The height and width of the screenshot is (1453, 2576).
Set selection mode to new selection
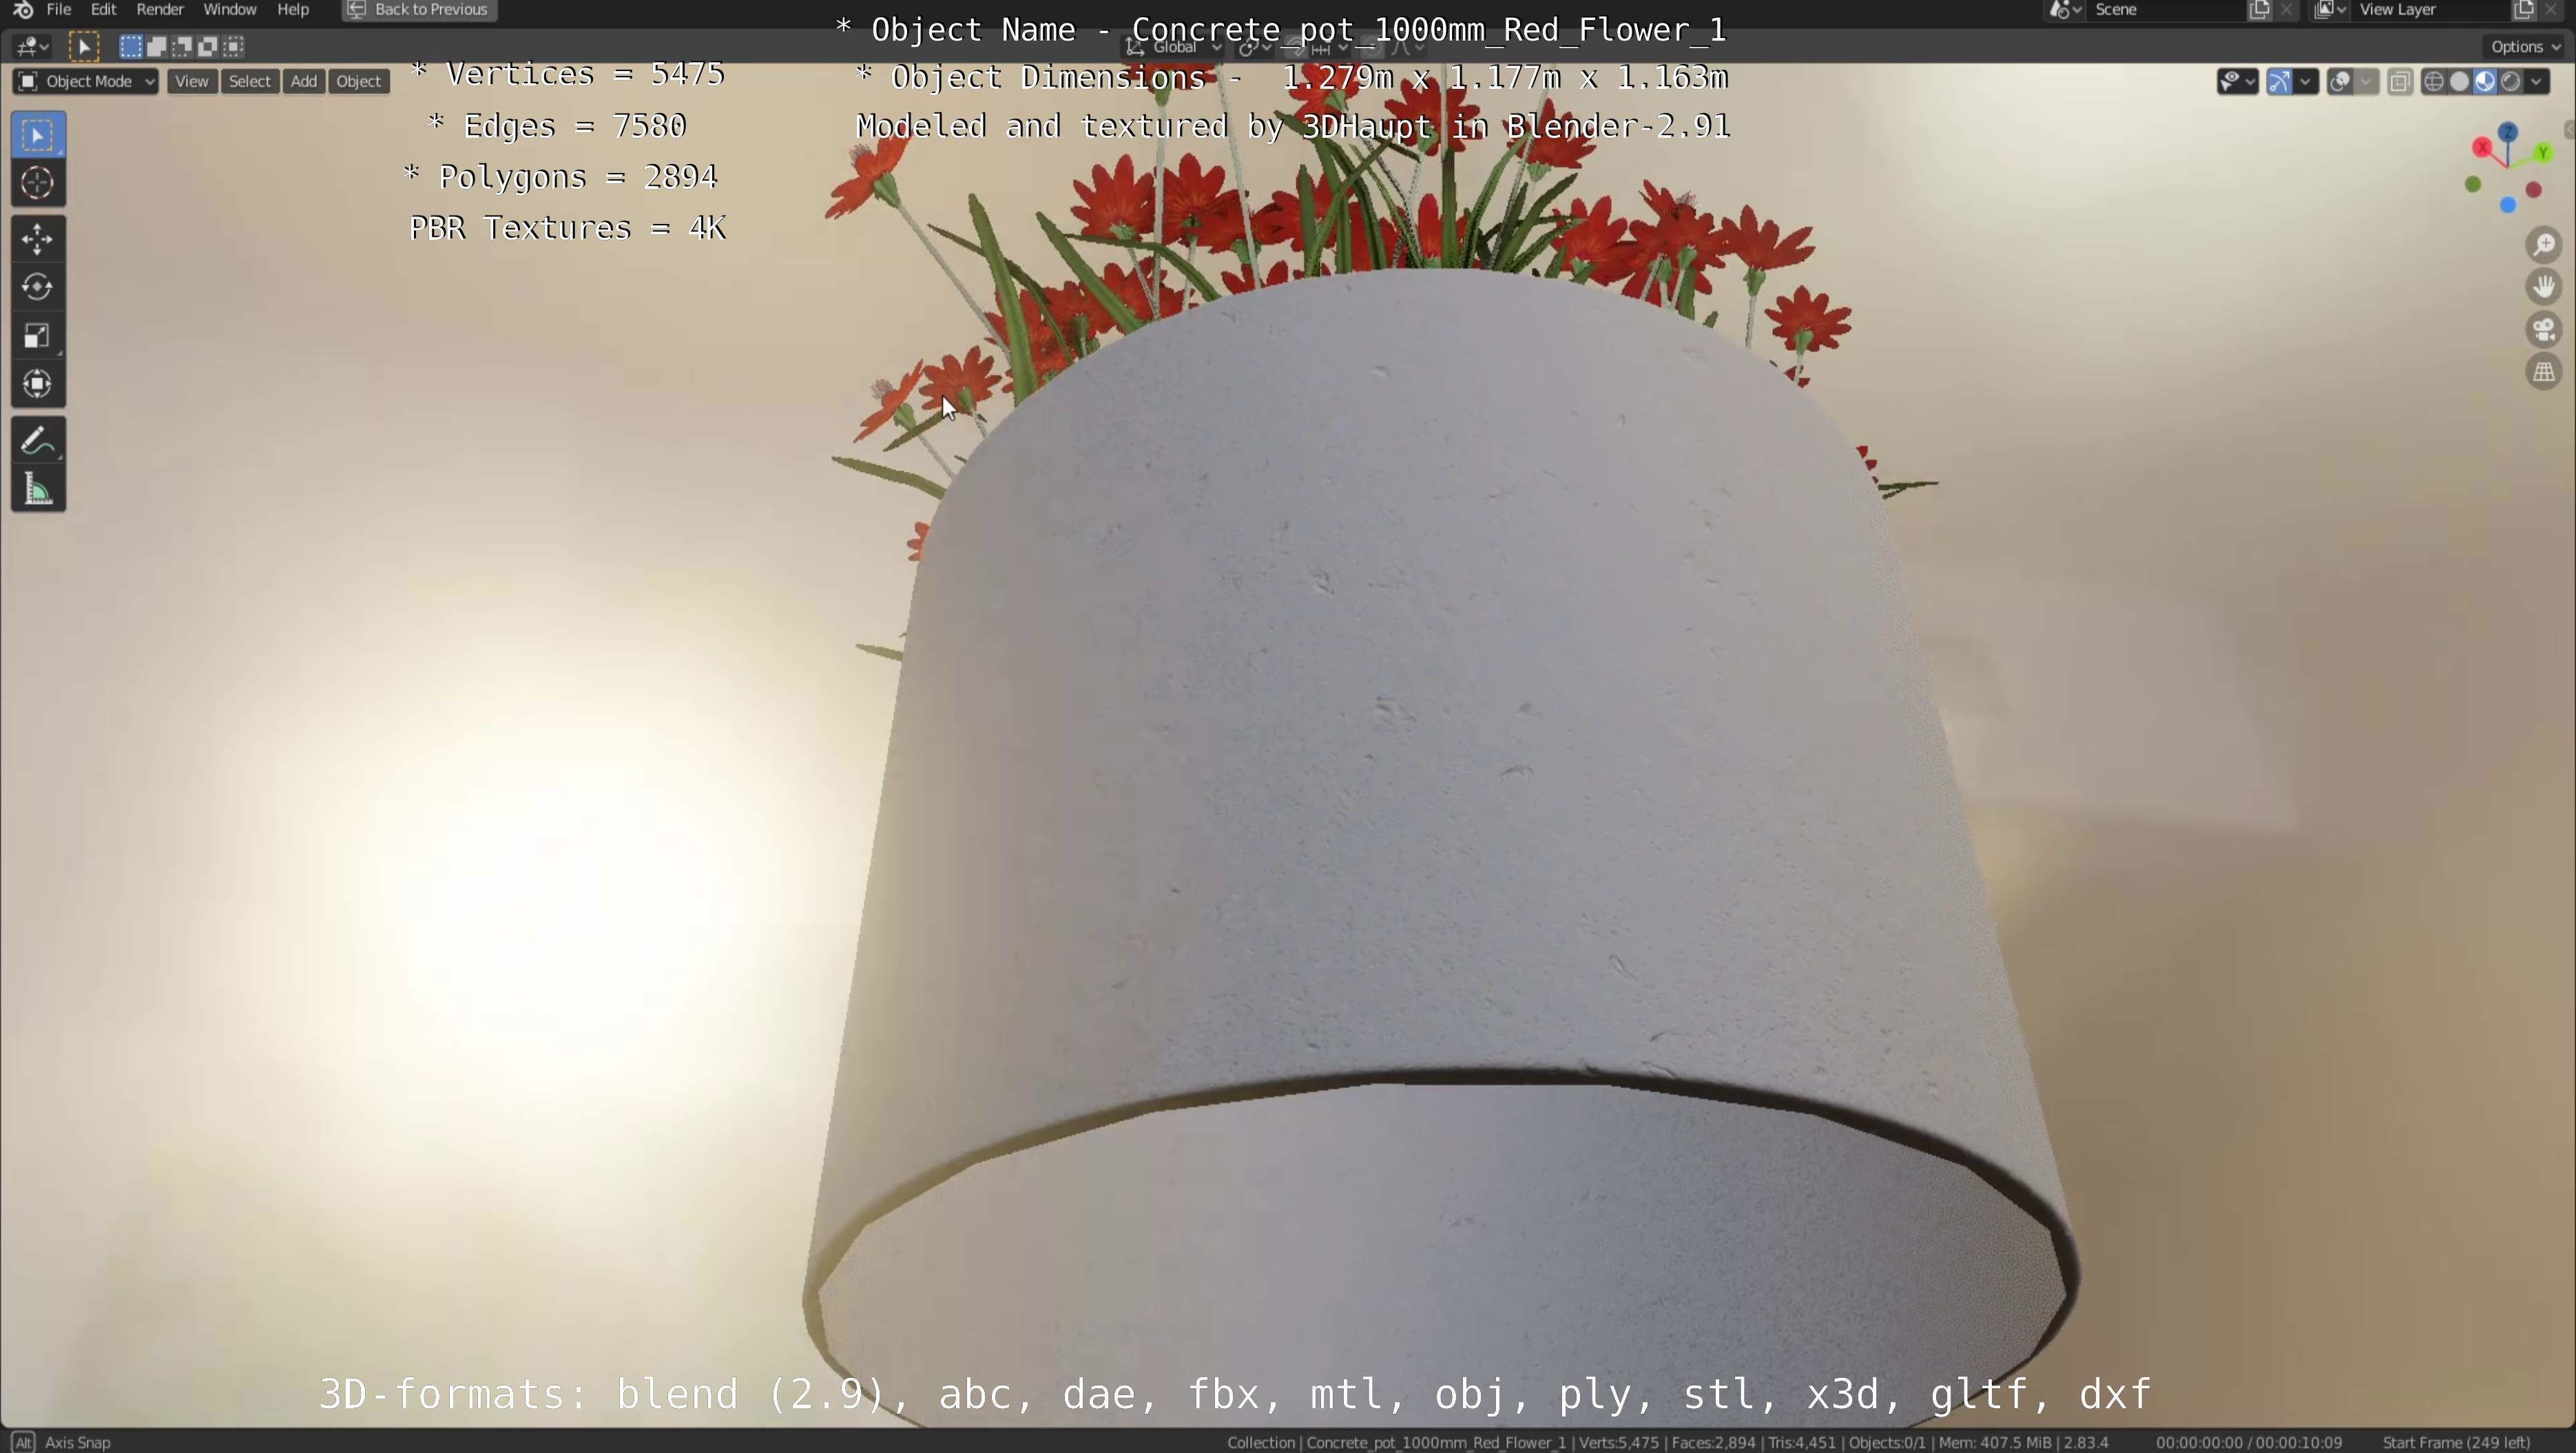(130, 46)
